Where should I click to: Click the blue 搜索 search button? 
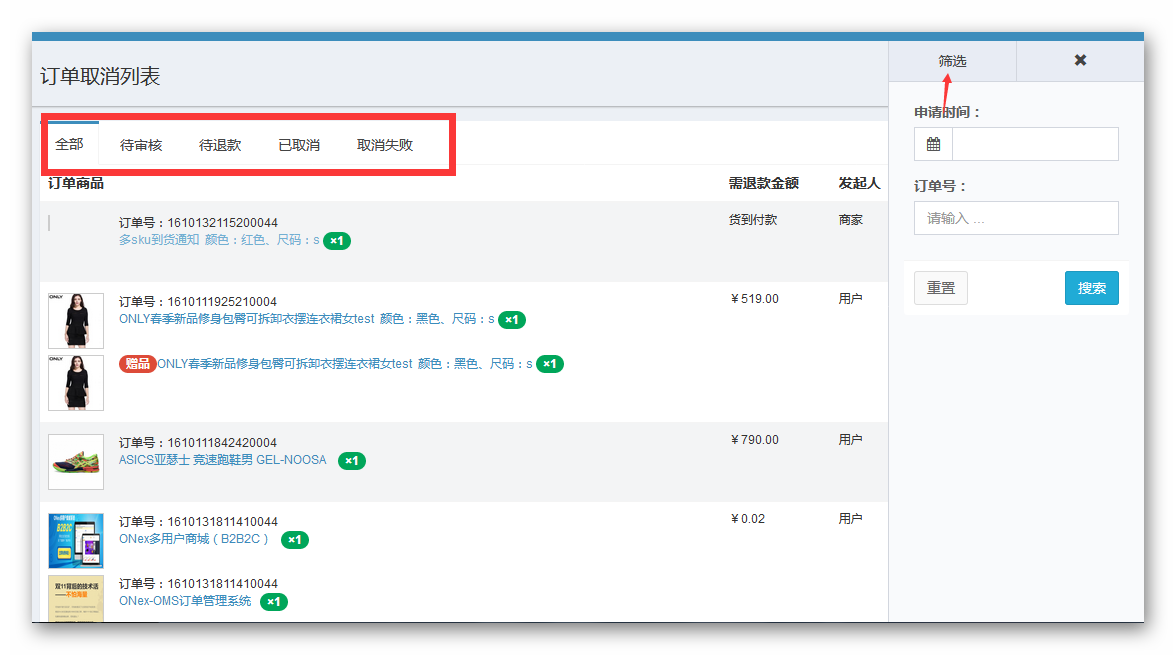point(1091,288)
